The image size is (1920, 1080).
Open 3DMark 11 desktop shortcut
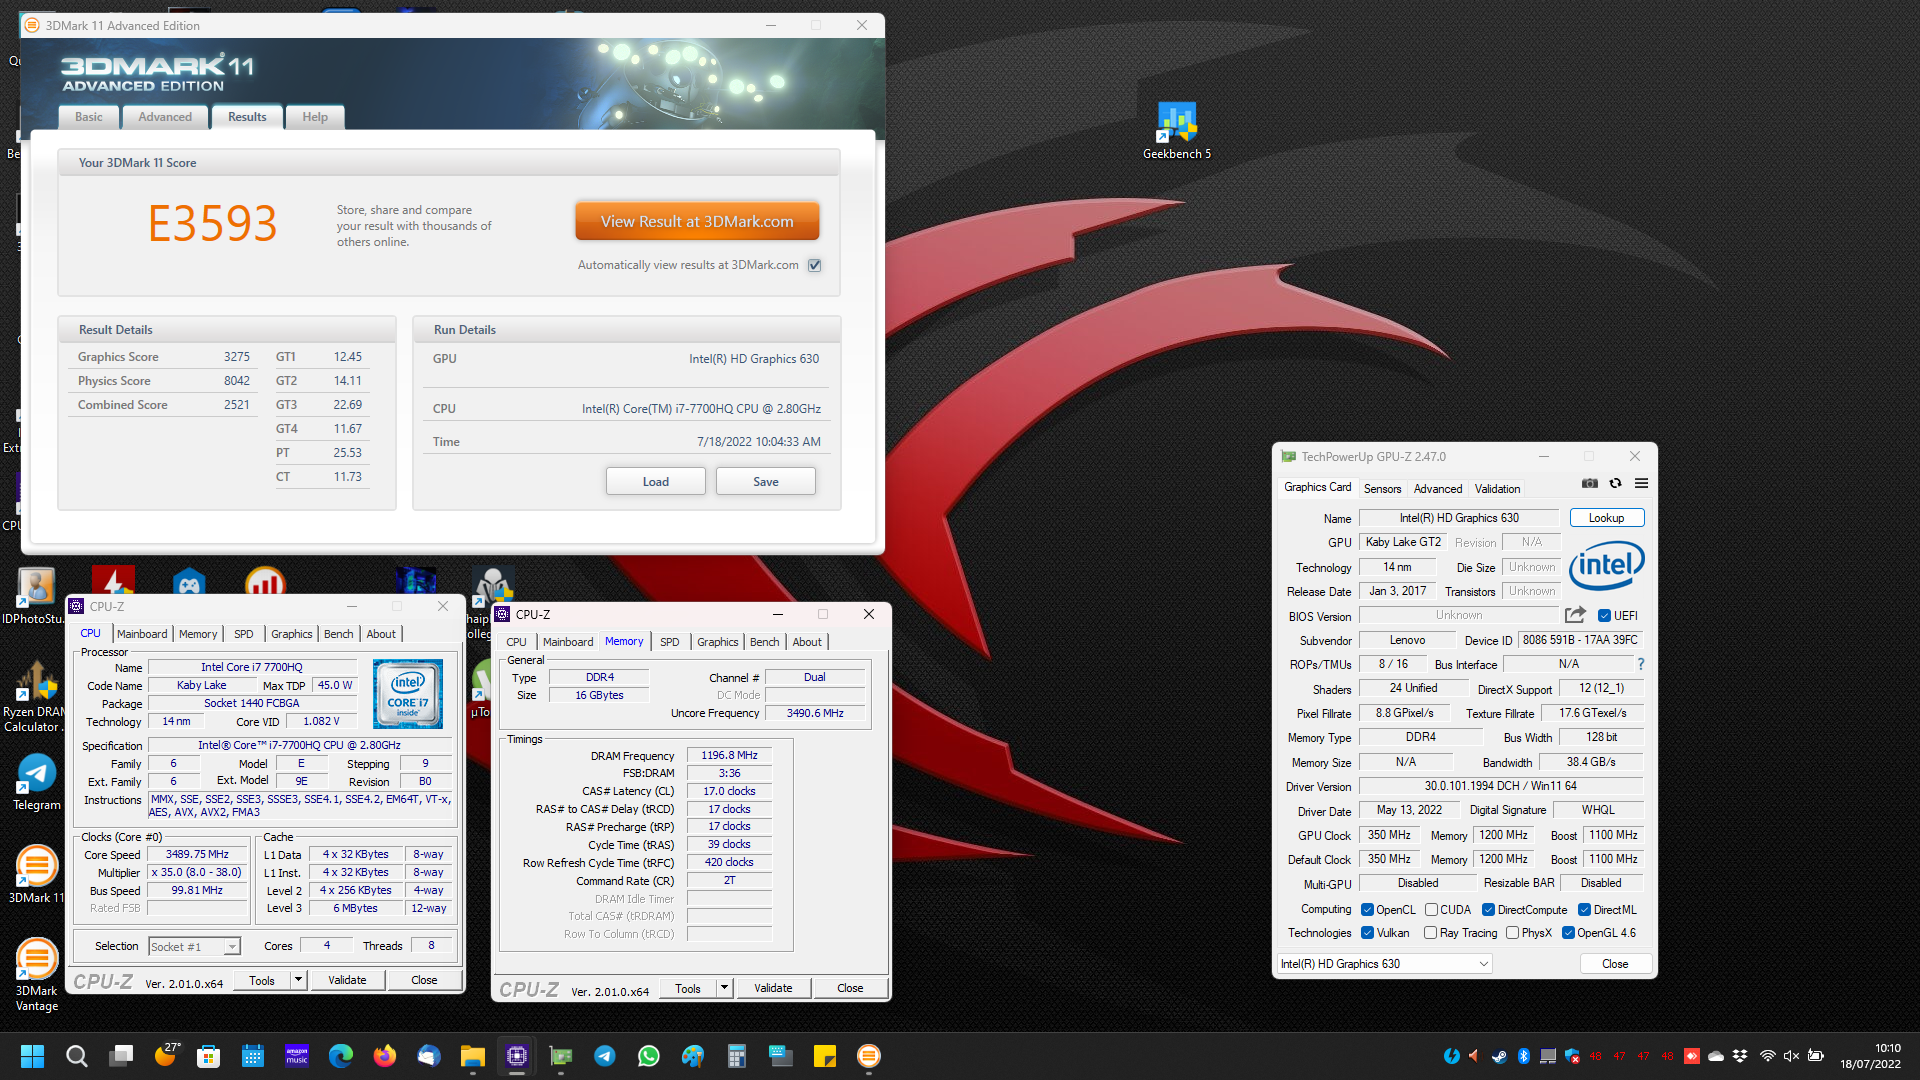point(36,875)
